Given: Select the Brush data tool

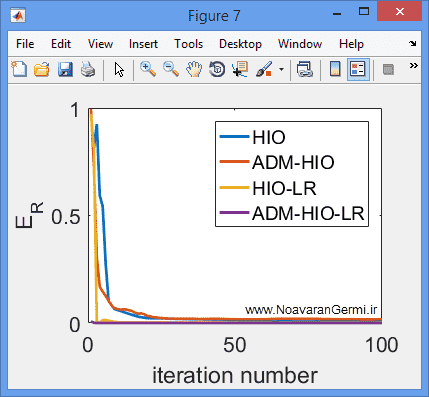Looking at the screenshot, I should click(264, 69).
